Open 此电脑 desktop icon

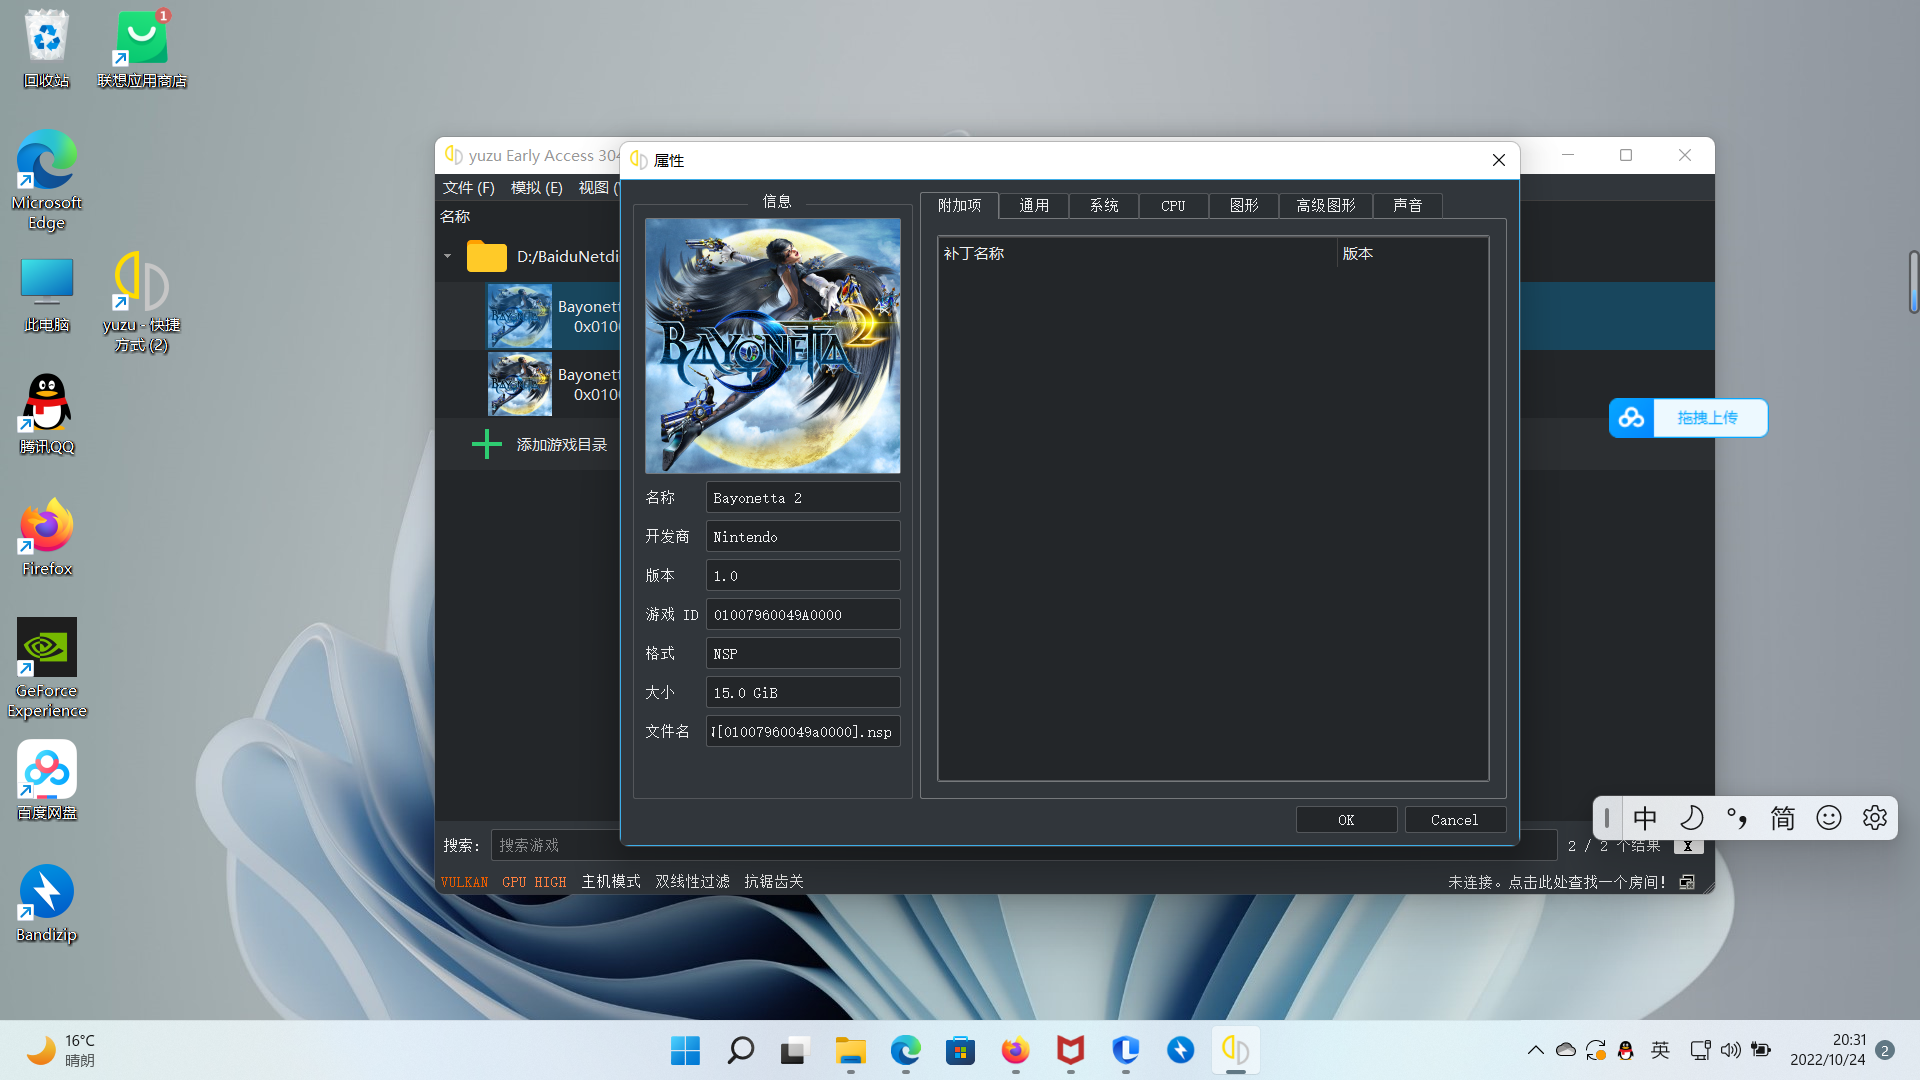click(47, 295)
